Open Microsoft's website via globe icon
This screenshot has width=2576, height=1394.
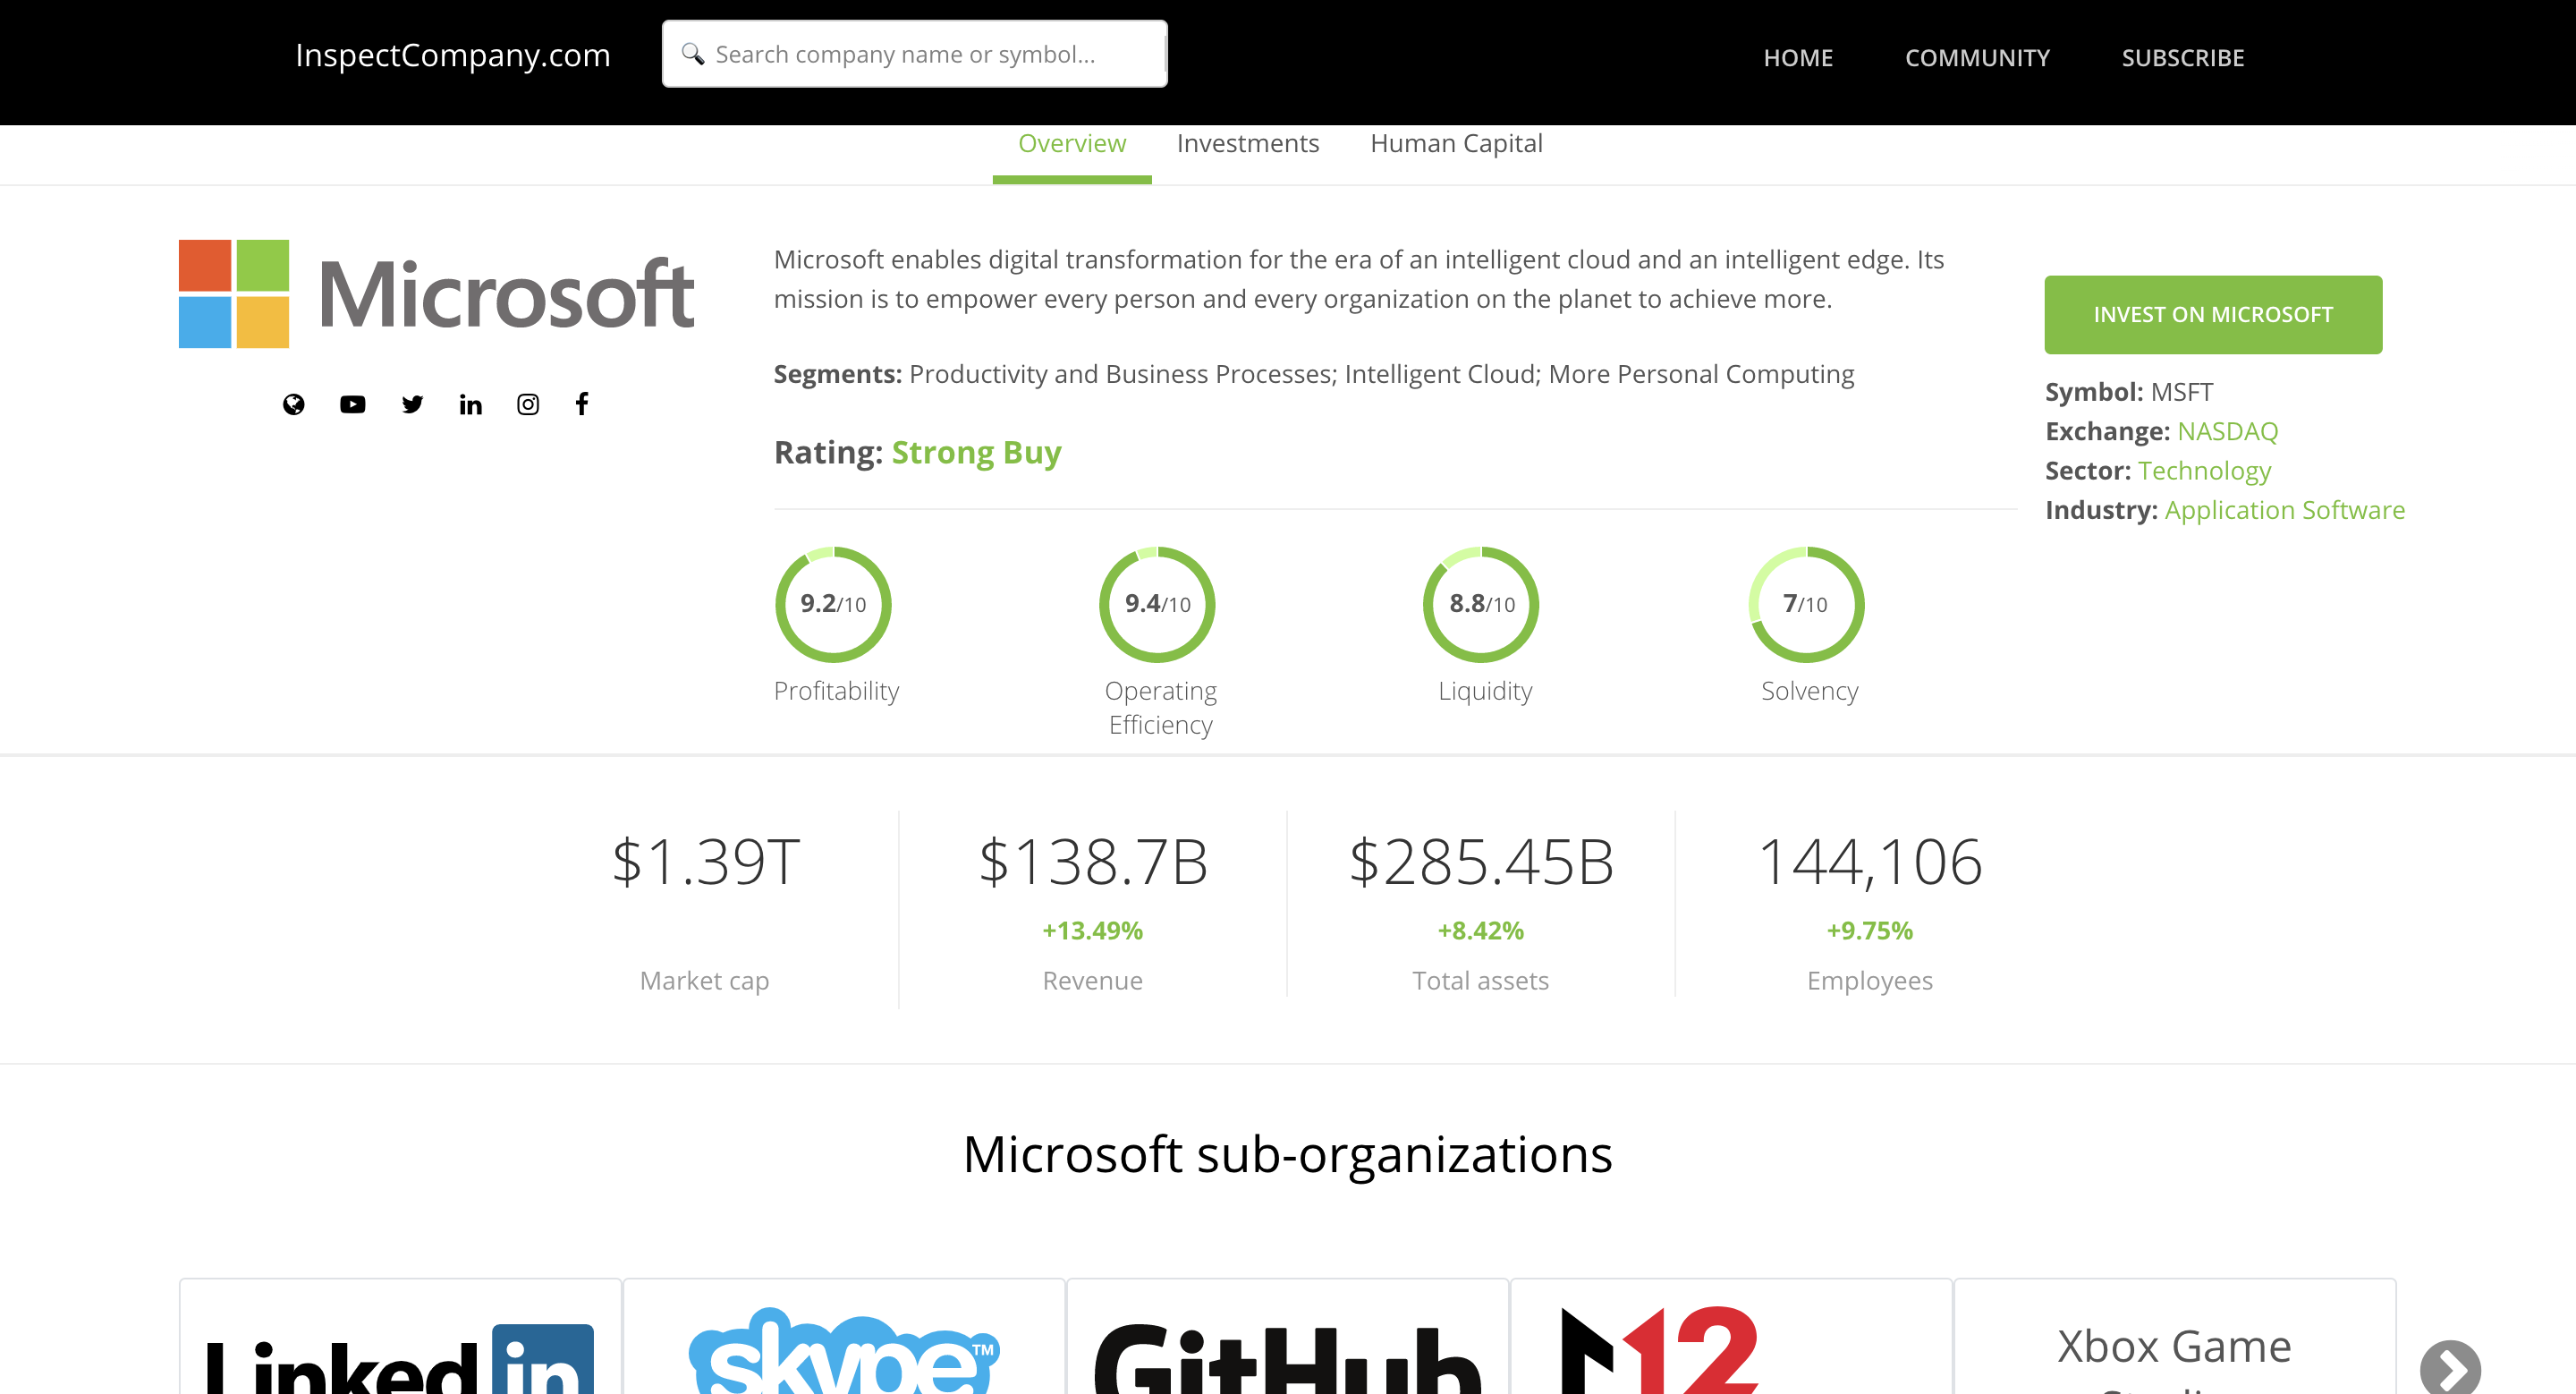293,404
